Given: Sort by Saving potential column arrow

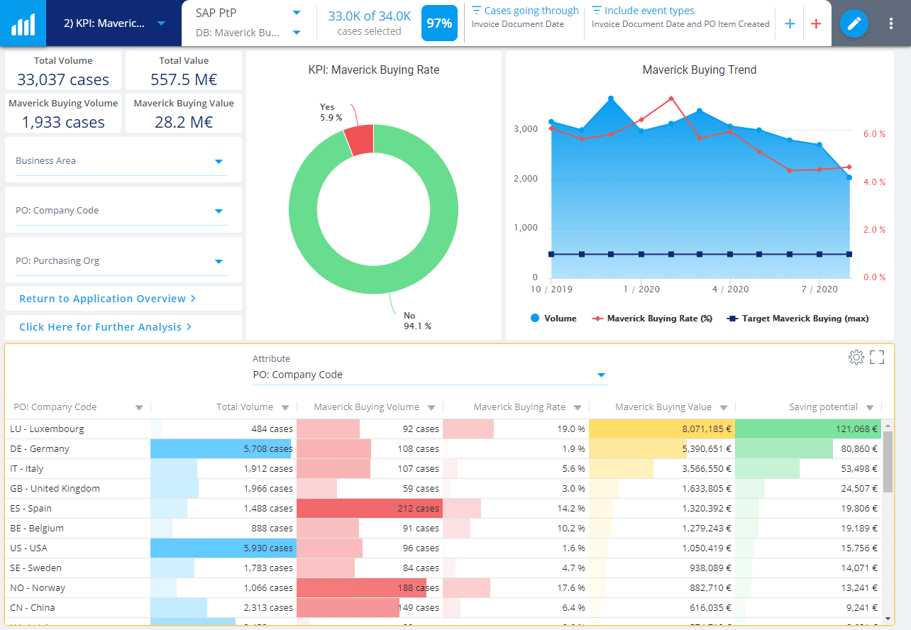Looking at the screenshot, I should point(870,407).
